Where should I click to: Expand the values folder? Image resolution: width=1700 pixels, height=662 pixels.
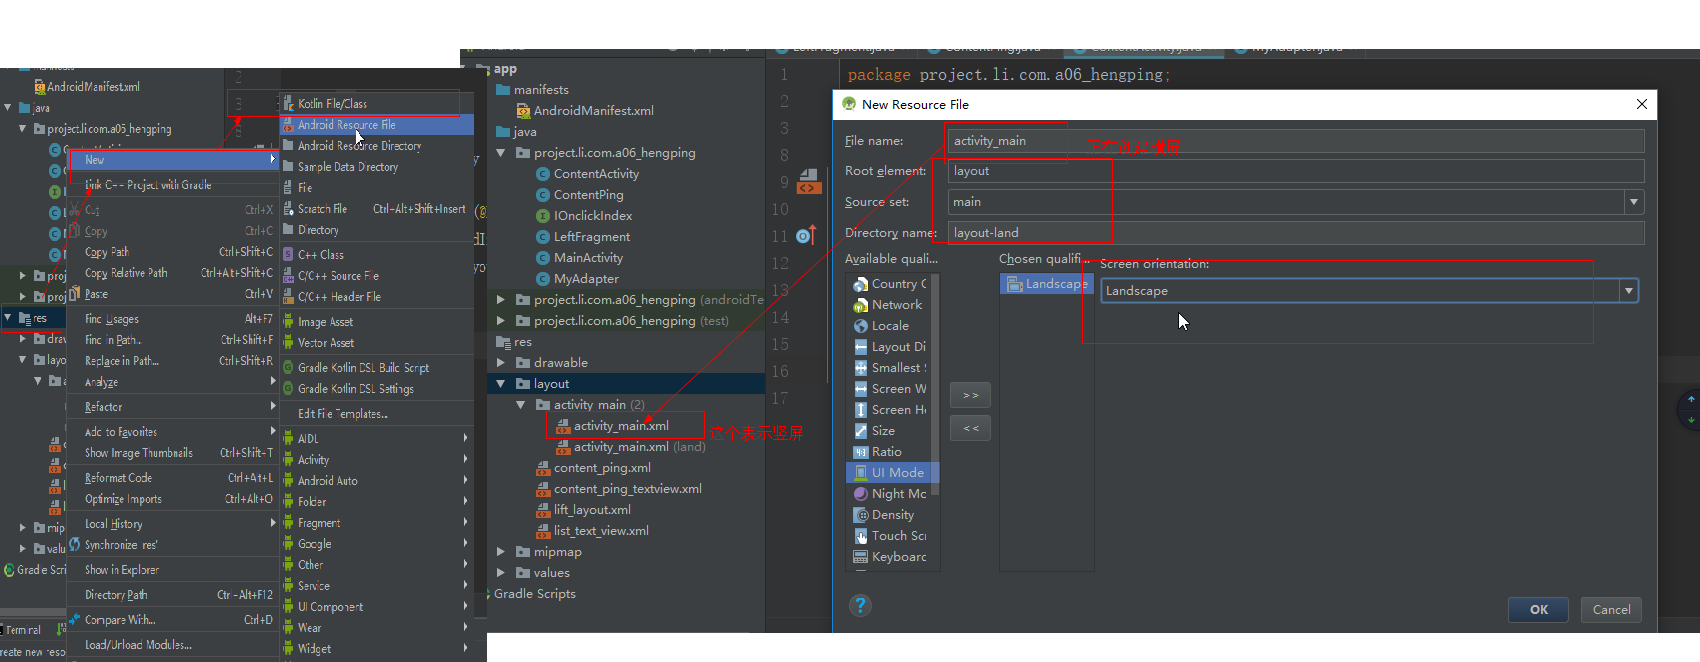tap(501, 573)
